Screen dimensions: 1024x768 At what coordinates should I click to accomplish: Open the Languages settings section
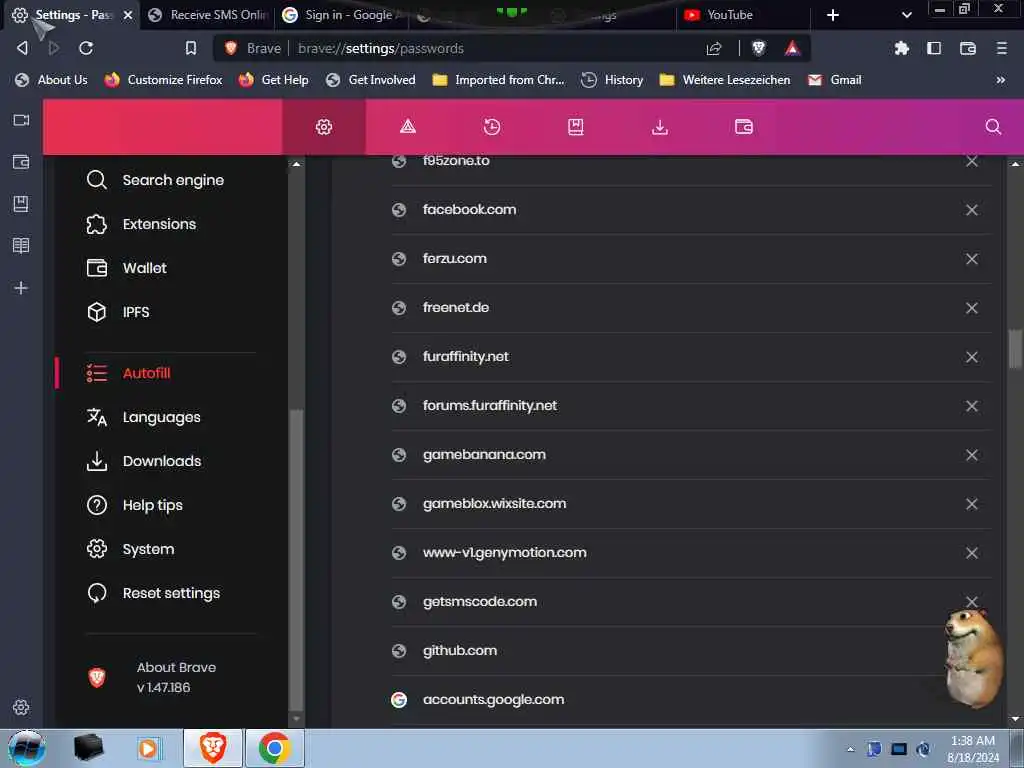pos(144,417)
